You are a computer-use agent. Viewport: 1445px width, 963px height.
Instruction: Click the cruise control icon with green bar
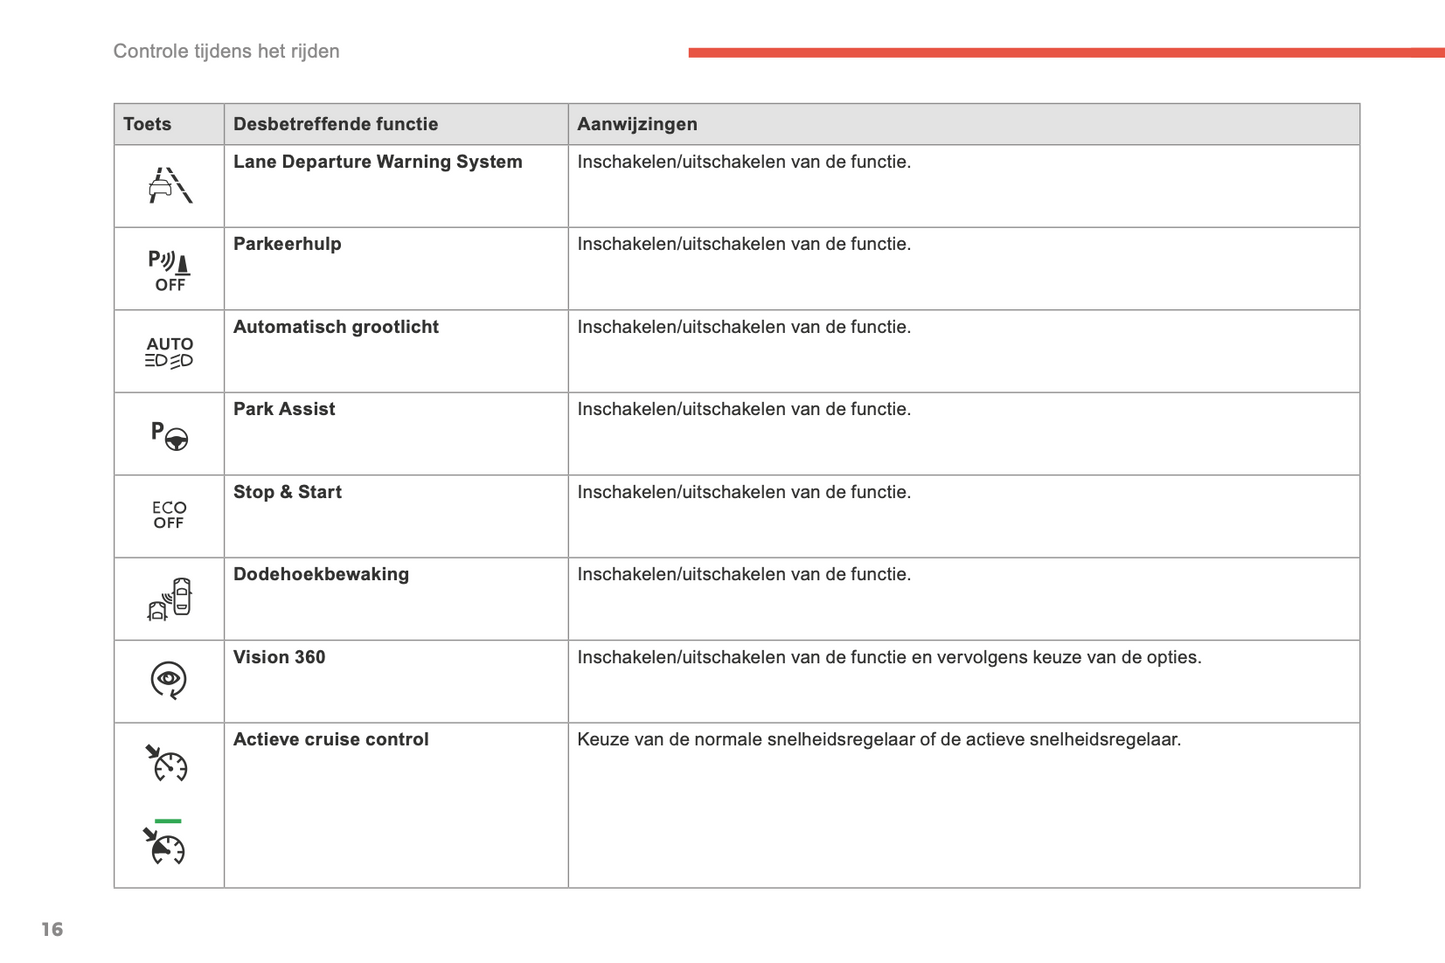point(166,844)
